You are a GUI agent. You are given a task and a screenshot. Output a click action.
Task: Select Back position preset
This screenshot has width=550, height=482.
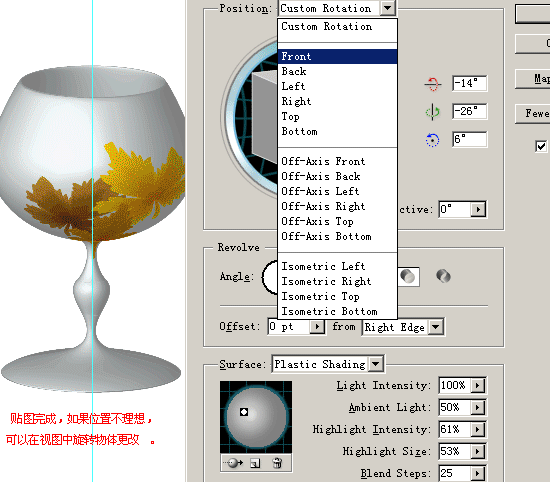(337, 72)
